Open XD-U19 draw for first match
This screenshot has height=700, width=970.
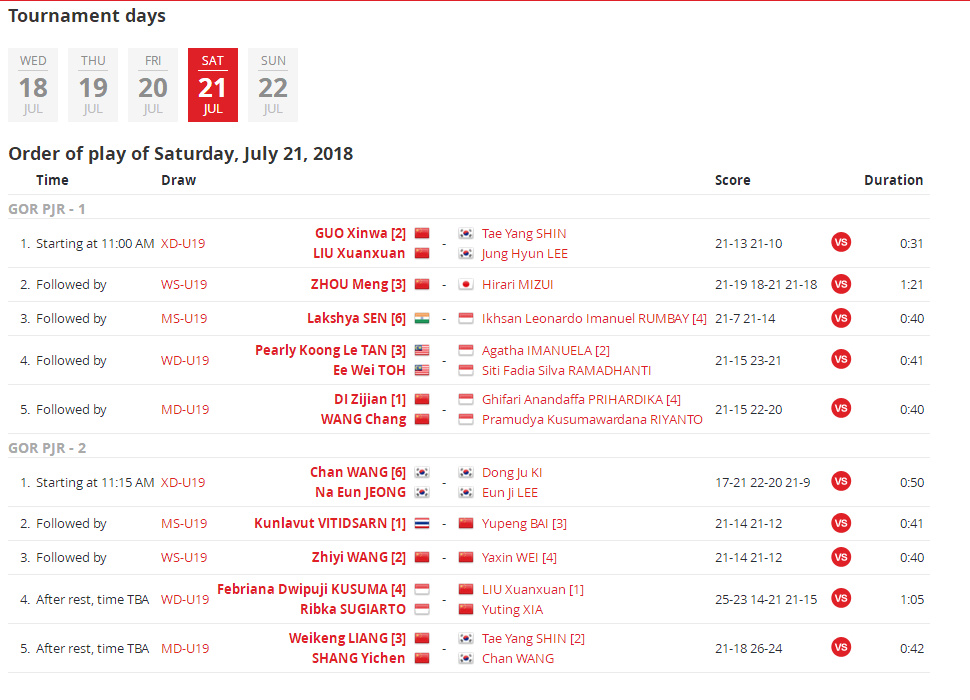185,243
